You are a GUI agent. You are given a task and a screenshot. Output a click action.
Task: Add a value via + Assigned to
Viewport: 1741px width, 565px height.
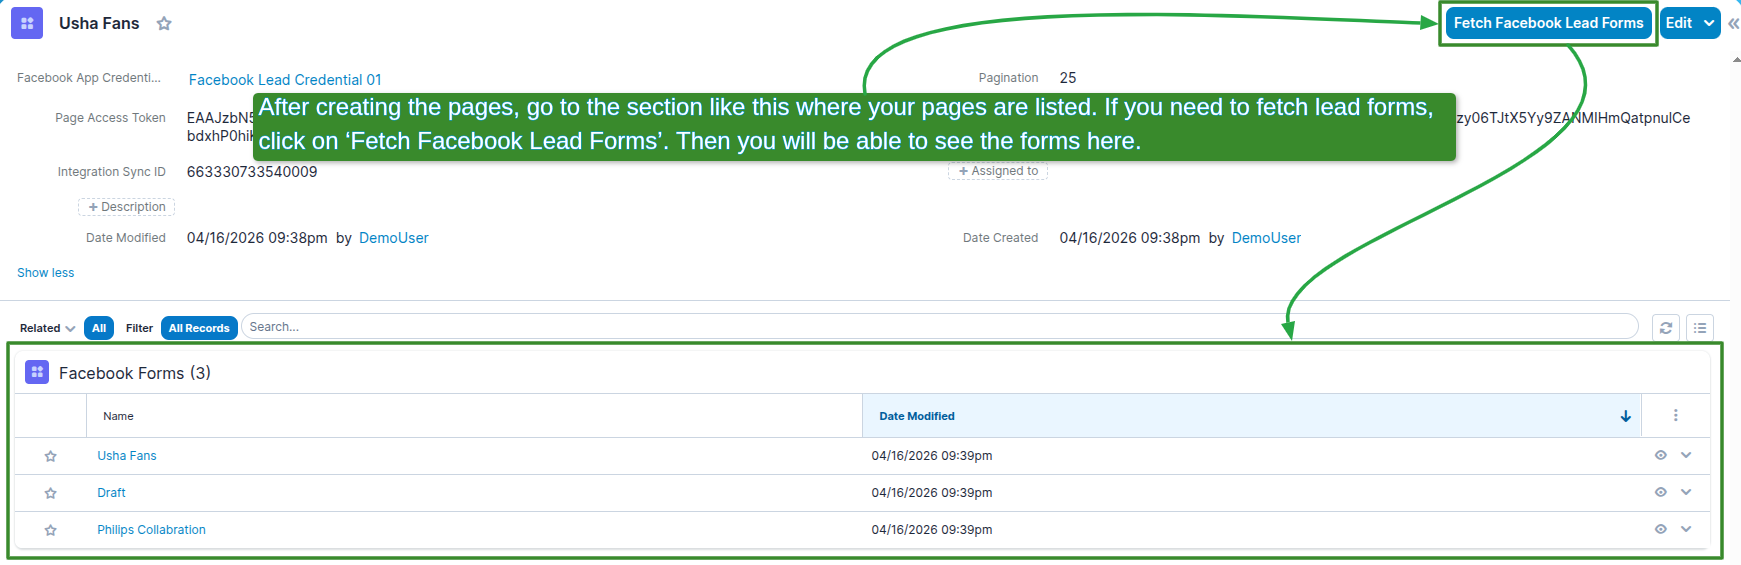point(998,171)
